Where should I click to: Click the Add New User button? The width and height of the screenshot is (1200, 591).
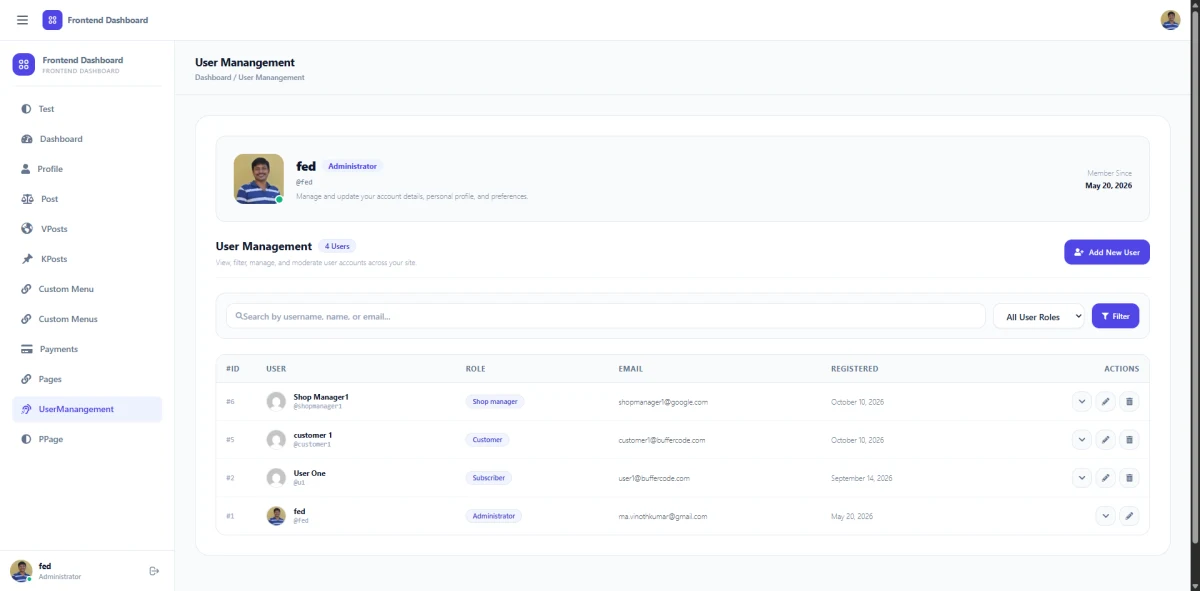[1107, 252]
